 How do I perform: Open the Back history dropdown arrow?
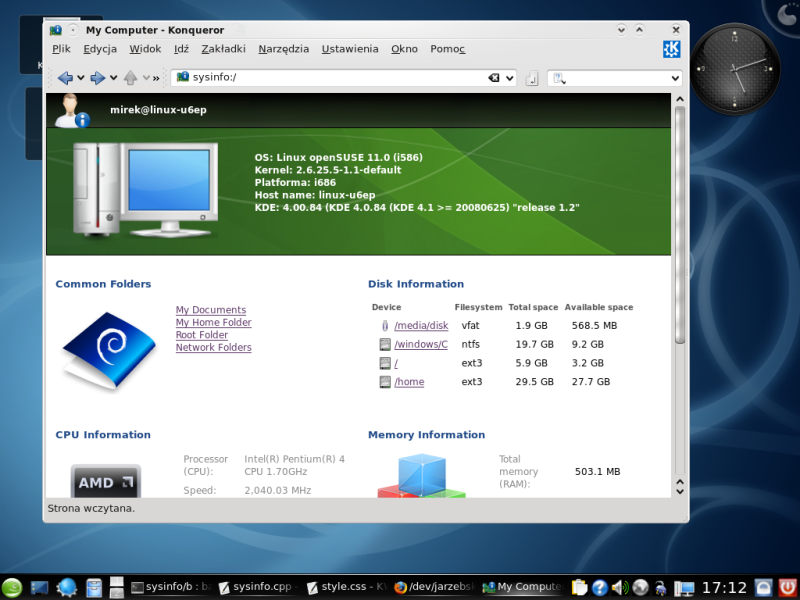[x=81, y=78]
